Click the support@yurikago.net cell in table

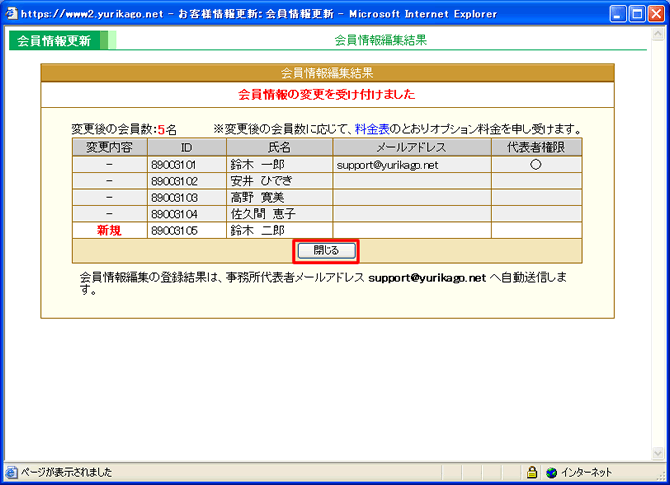(x=388, y=165)
